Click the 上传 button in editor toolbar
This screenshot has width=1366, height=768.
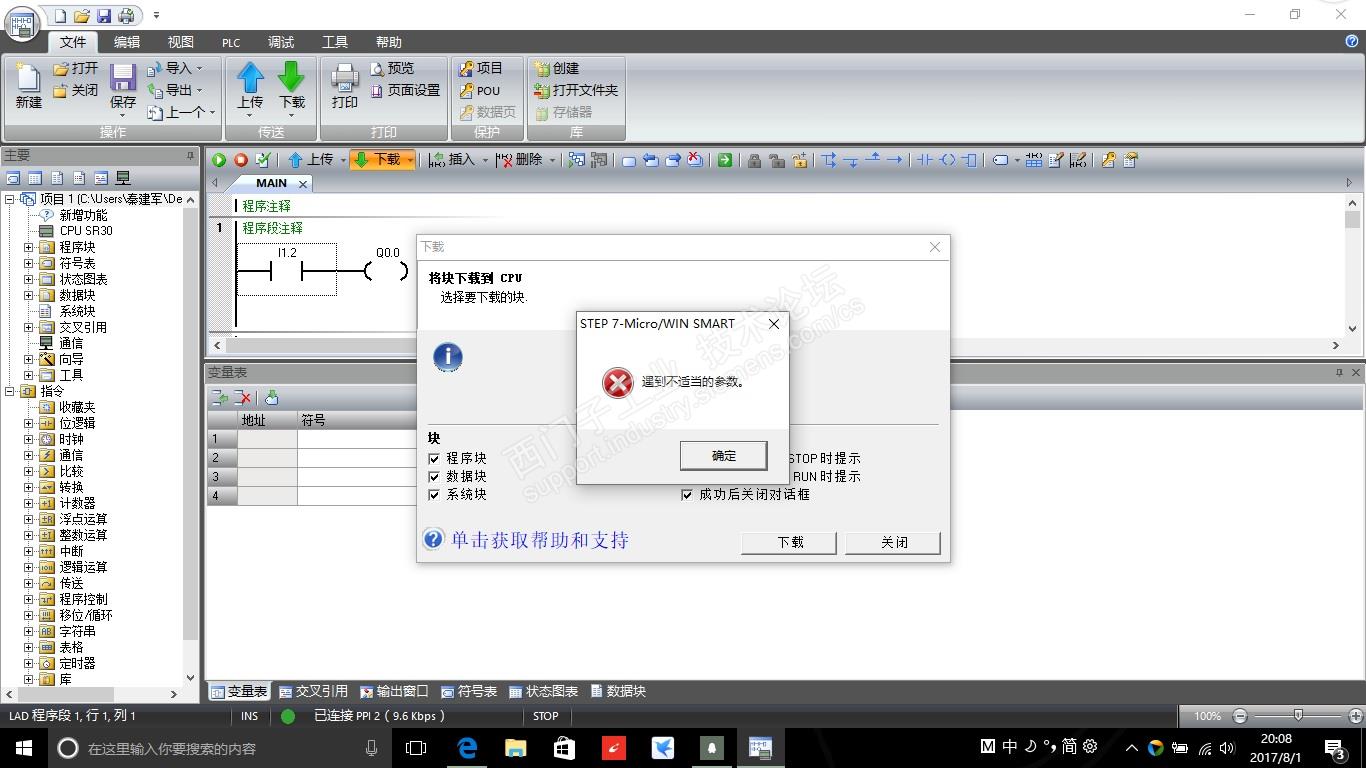[310, 160]
